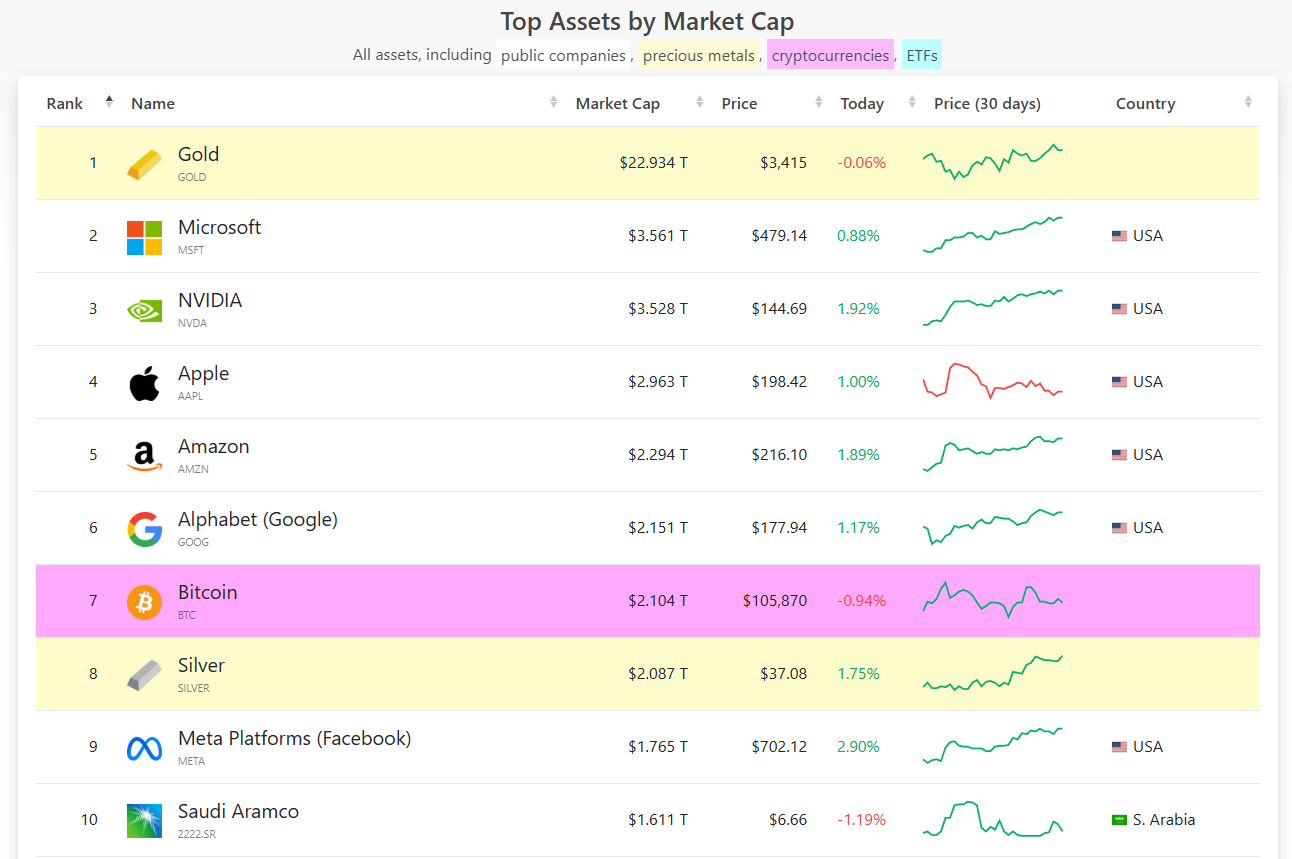Filter by ETFs tag

coord(922,55)
